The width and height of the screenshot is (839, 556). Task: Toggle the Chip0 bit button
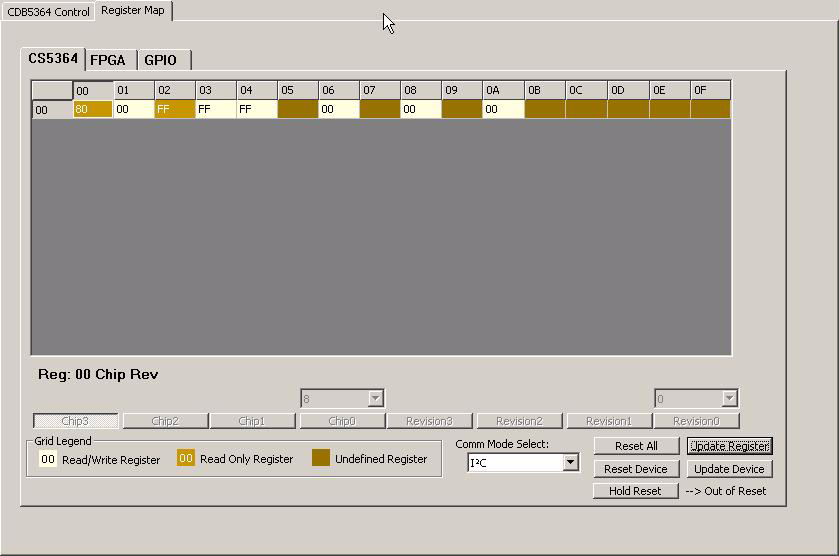[342, 421]
